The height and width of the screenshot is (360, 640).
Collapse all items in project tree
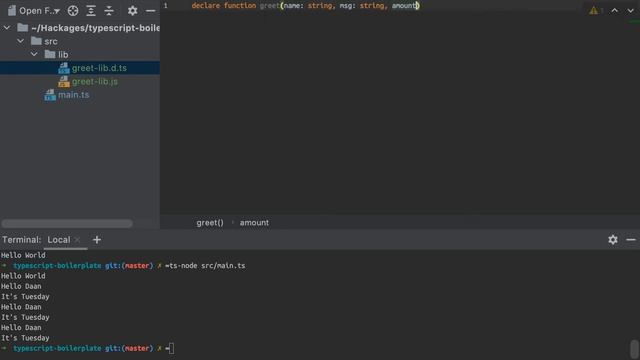pos(109,11)
